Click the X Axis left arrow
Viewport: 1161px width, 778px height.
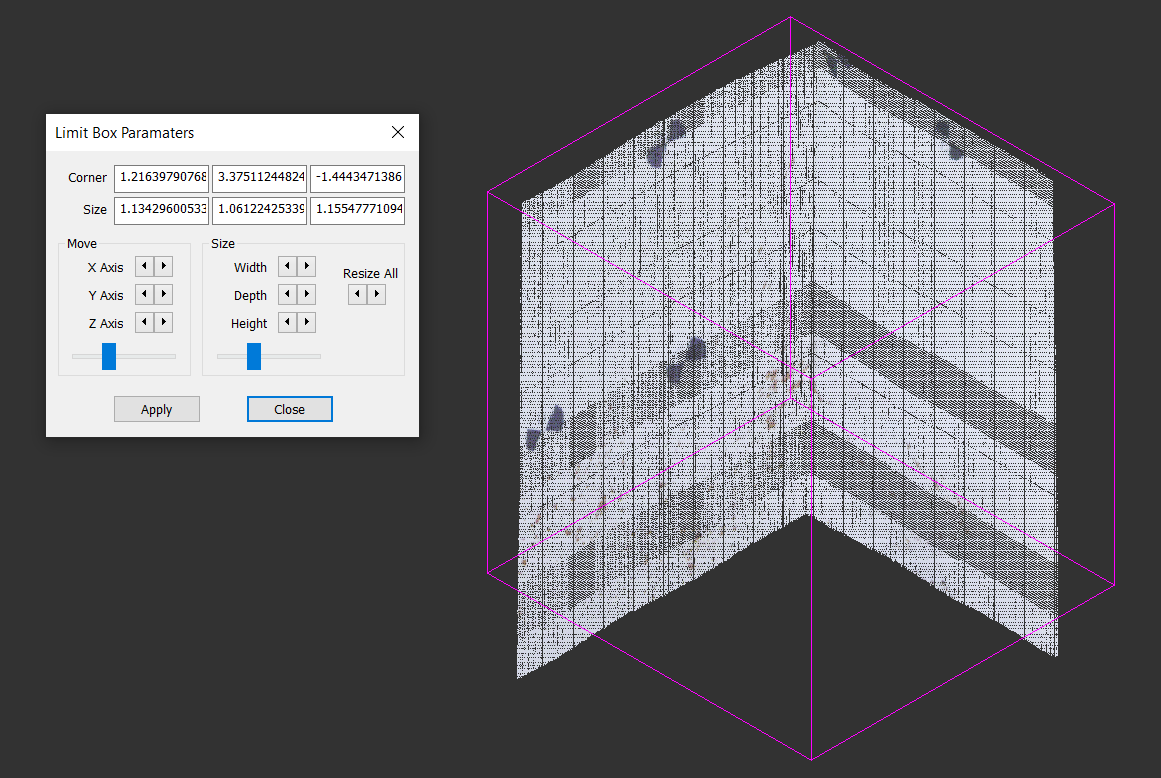(x=145, y=266)
